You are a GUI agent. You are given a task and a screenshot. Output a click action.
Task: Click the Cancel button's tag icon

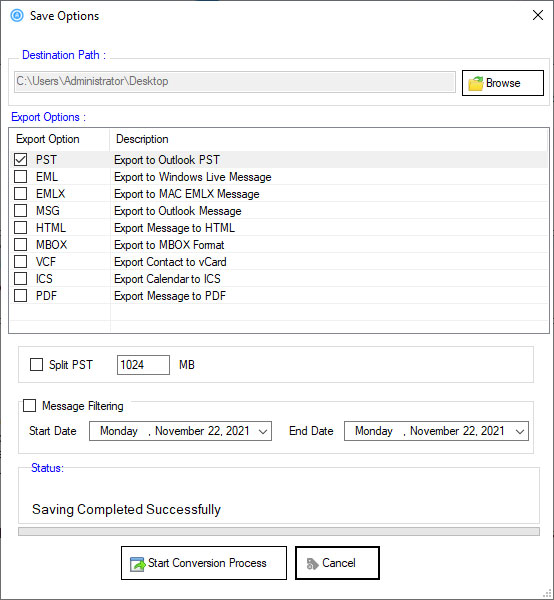point(312,564)
